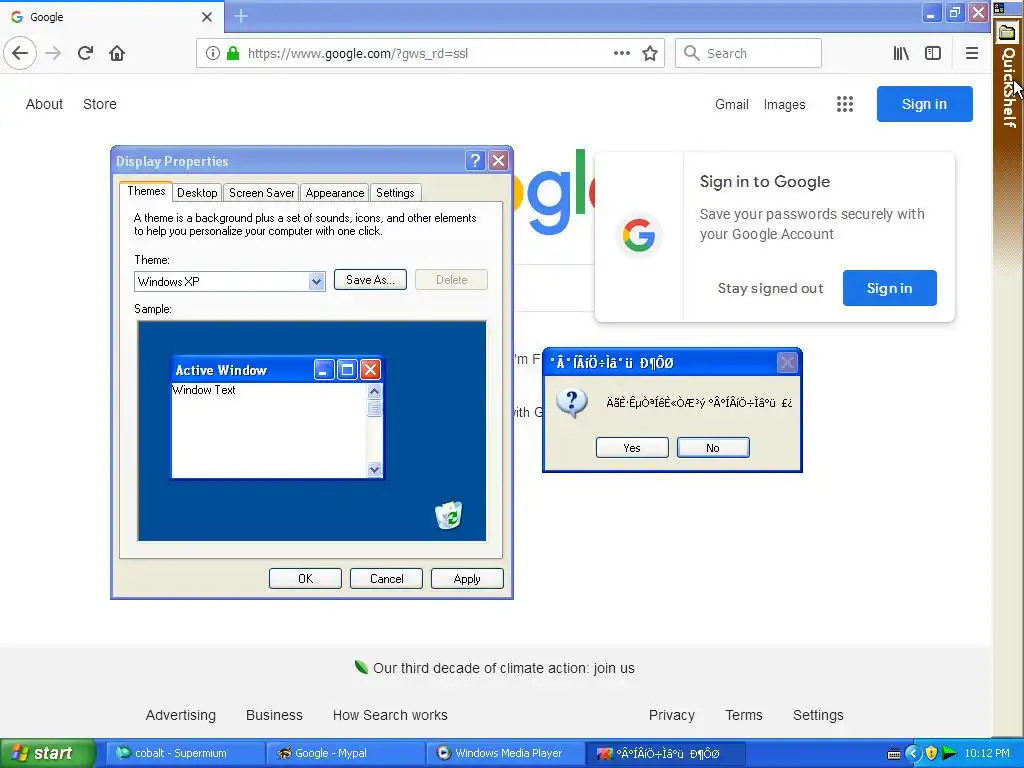
Task: Open page actions three-dots in address bar
Action: [x=622, y=53]
